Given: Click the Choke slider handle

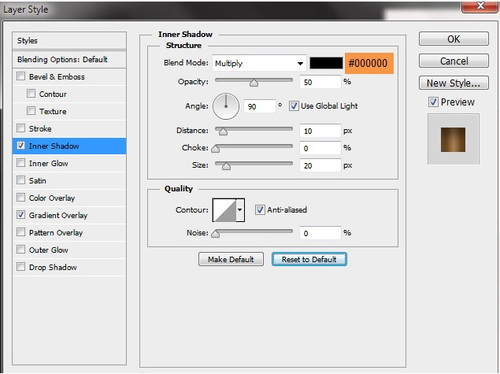Looking at the screenshot, I should coord(216,148).
